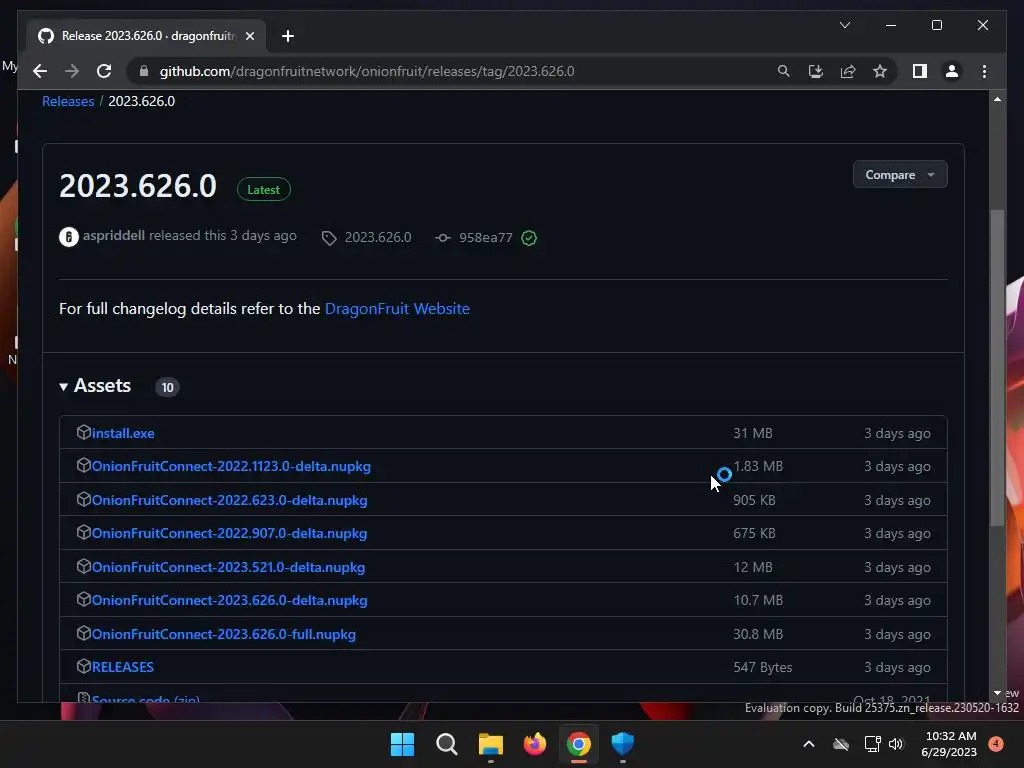The height and width of the screenshot is (768, 1024).
Task: Click the 30.8 MB size text
Action: pyautogui.click(x=758, y=634)
